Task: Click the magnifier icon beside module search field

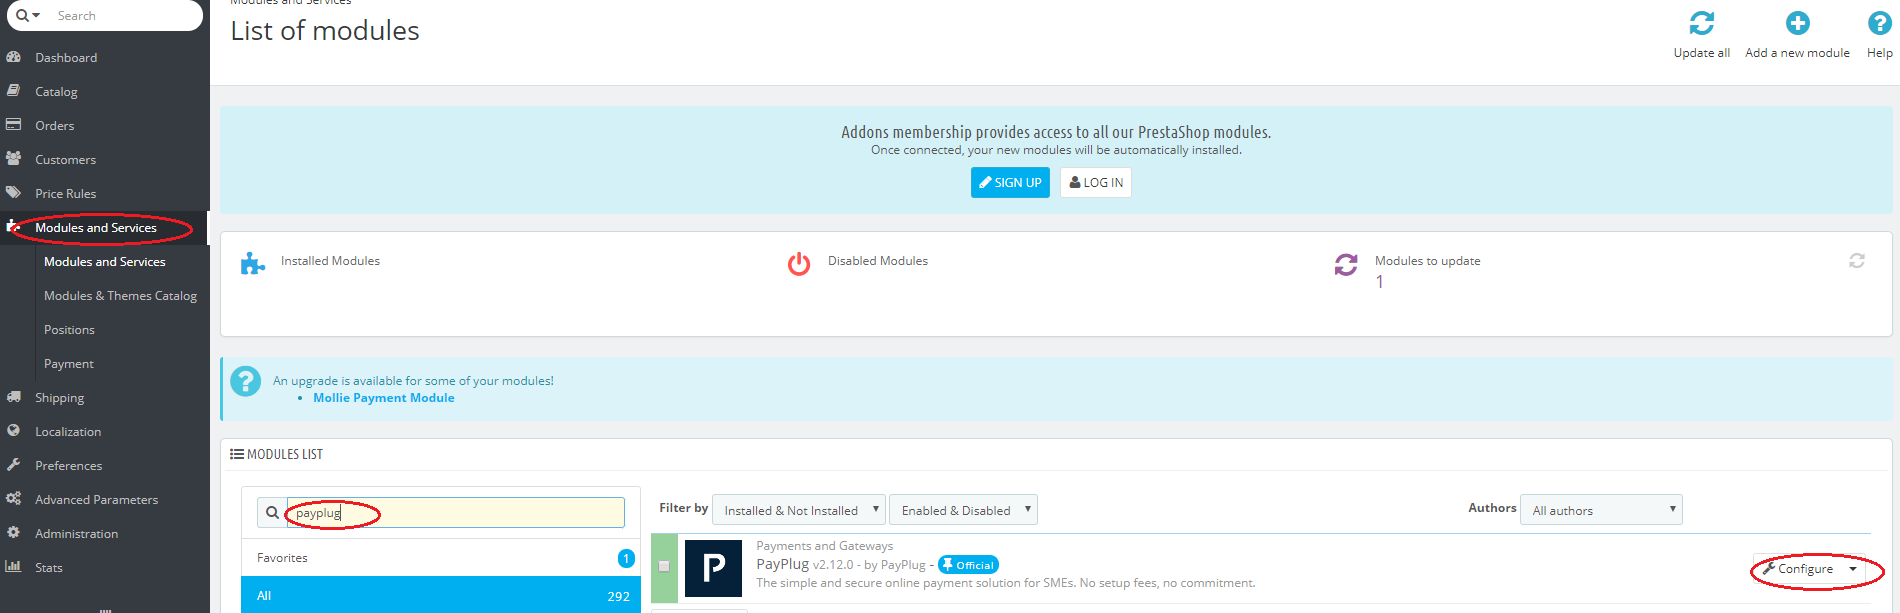Action: click(x=272, y=513)
